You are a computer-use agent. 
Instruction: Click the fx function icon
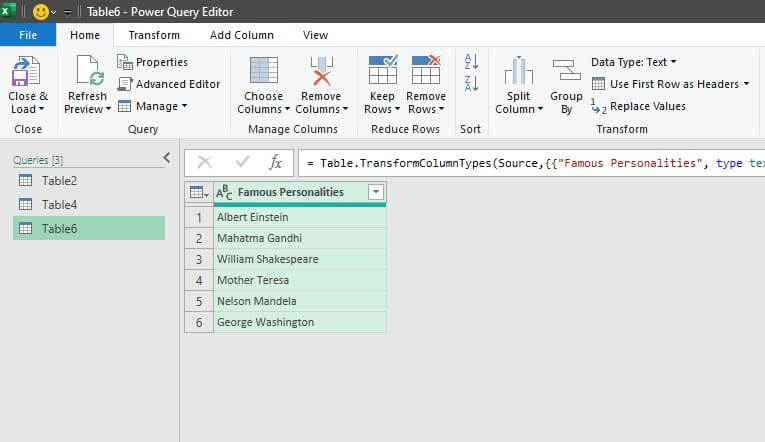tap(276, 162)
